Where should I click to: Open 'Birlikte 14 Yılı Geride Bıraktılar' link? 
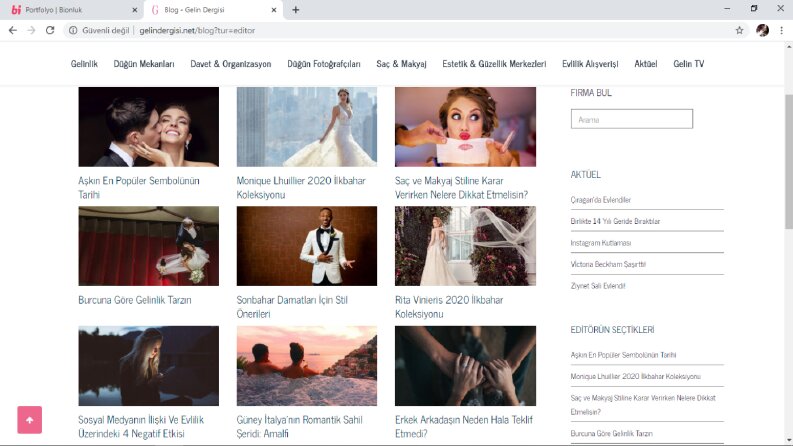(615, 221)
